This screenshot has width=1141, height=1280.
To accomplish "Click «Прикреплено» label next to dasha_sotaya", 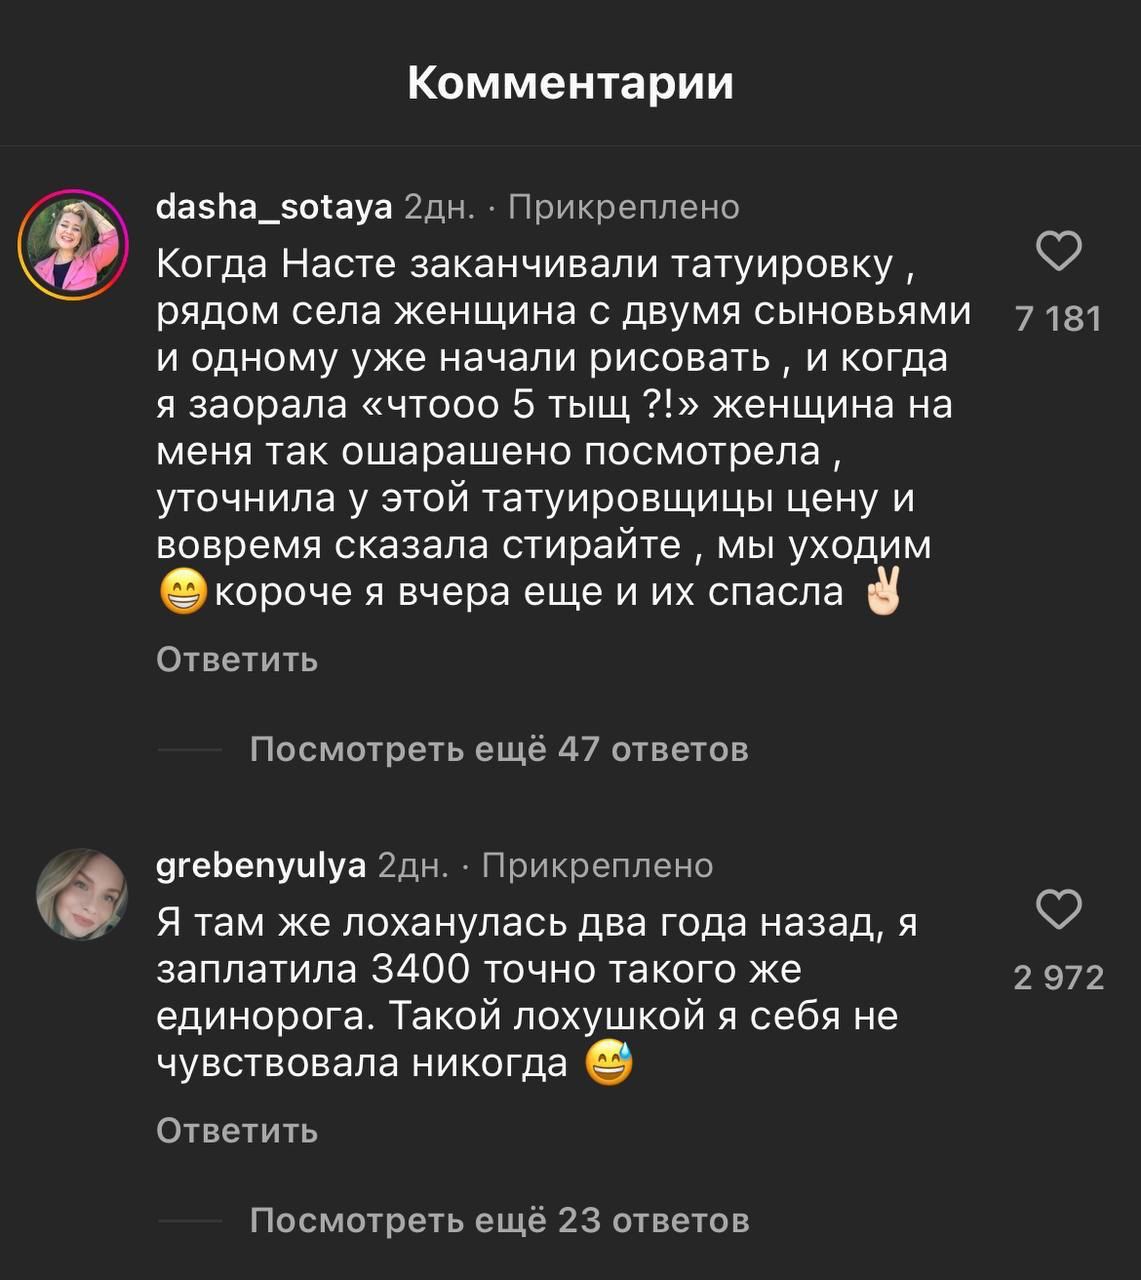I will (x=624, y=207).
